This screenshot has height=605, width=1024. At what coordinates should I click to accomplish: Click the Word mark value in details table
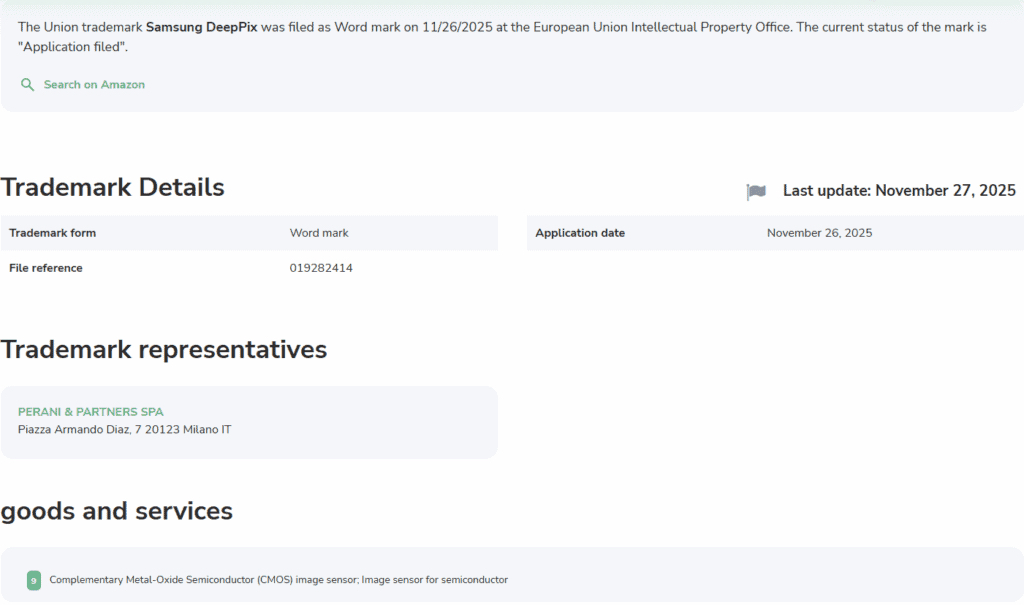pyautogui.click(x=318, y=232)
